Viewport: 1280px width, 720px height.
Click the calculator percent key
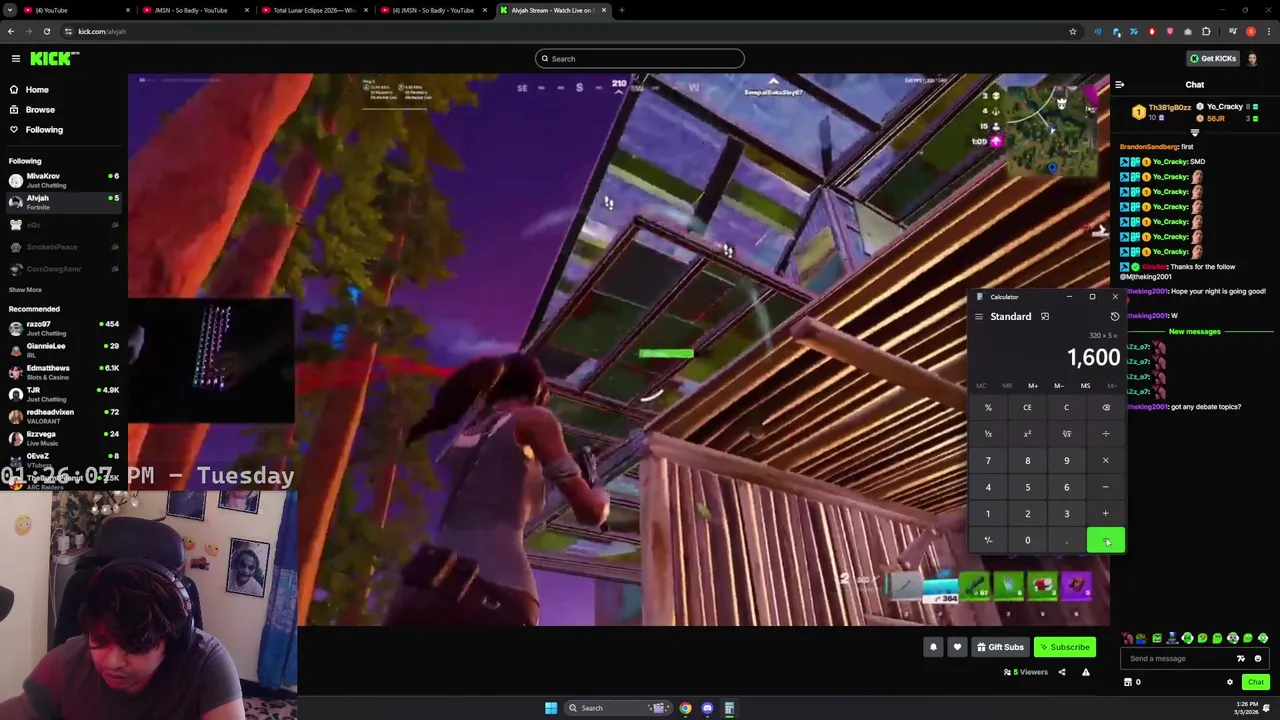(988, 407)
